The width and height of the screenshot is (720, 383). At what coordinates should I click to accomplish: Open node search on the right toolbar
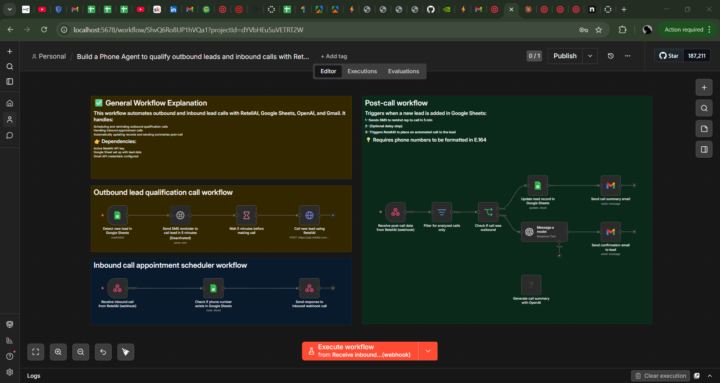pos(704,108)
